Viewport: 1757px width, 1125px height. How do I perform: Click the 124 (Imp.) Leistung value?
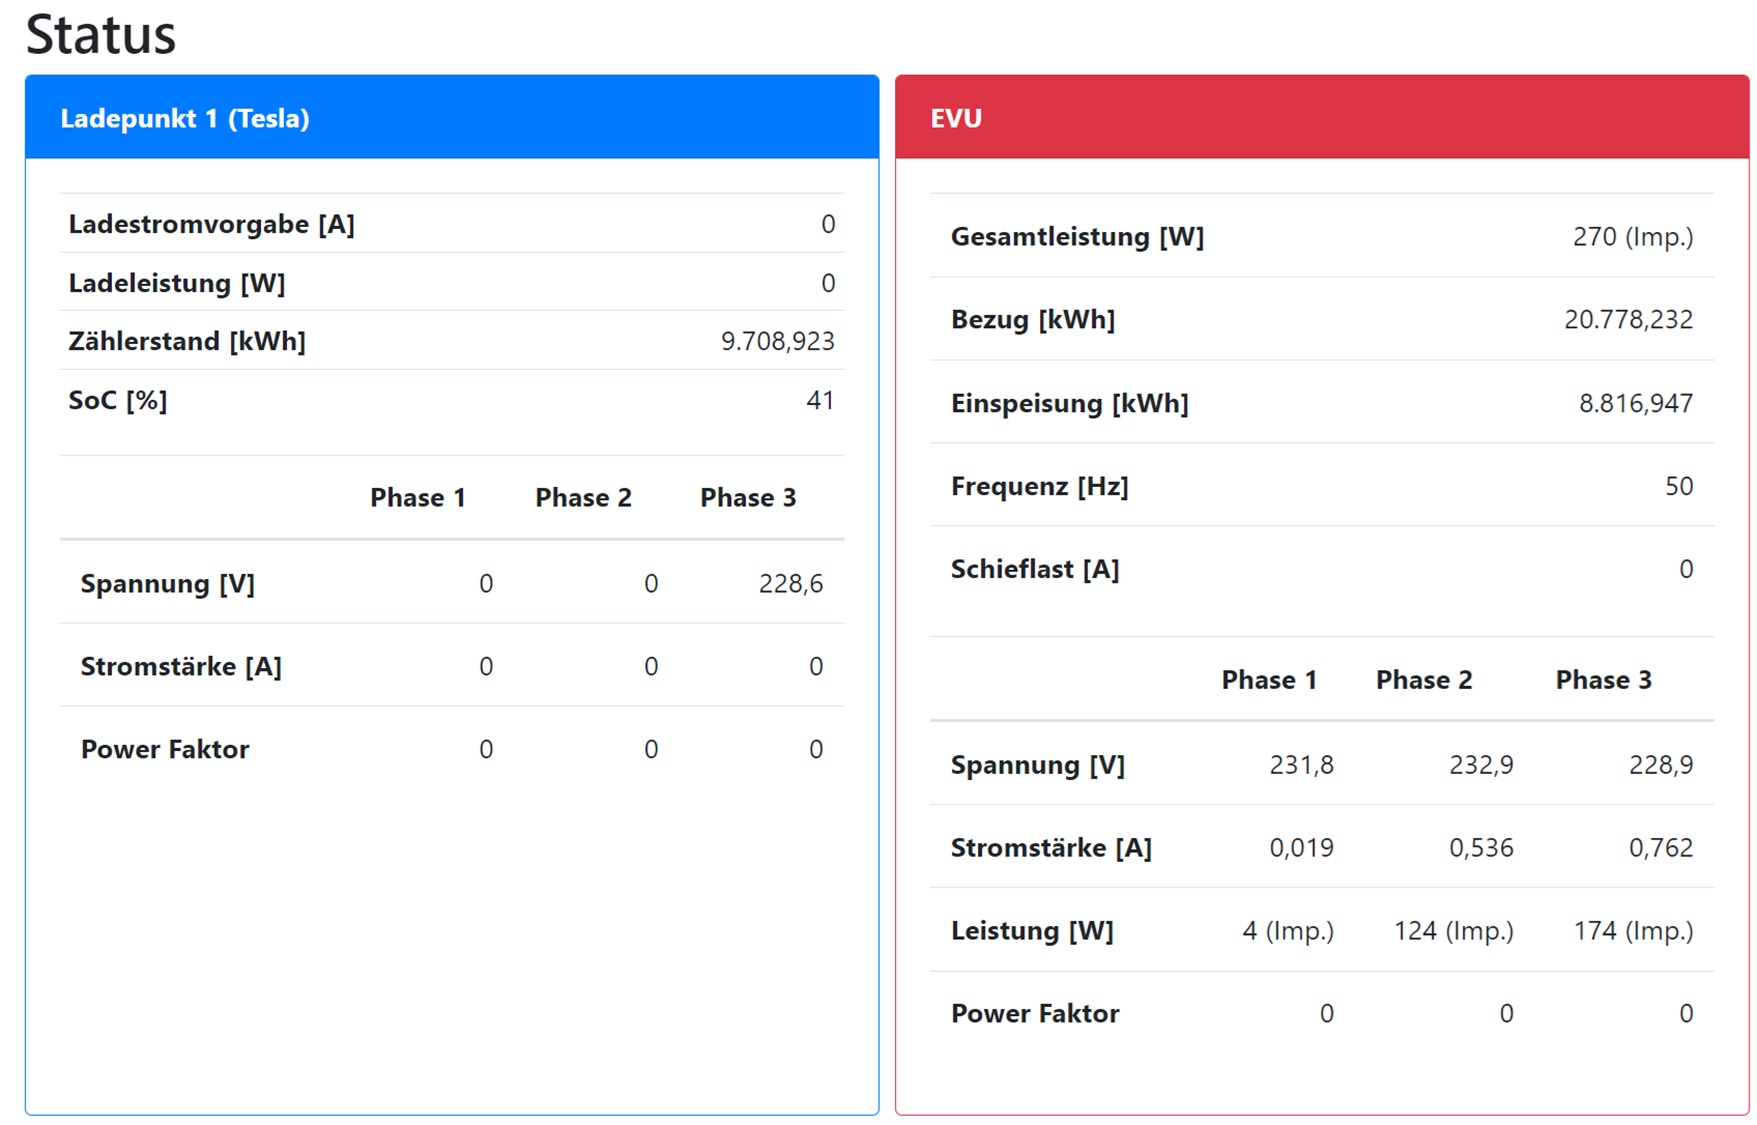[x=1453, y=931]
